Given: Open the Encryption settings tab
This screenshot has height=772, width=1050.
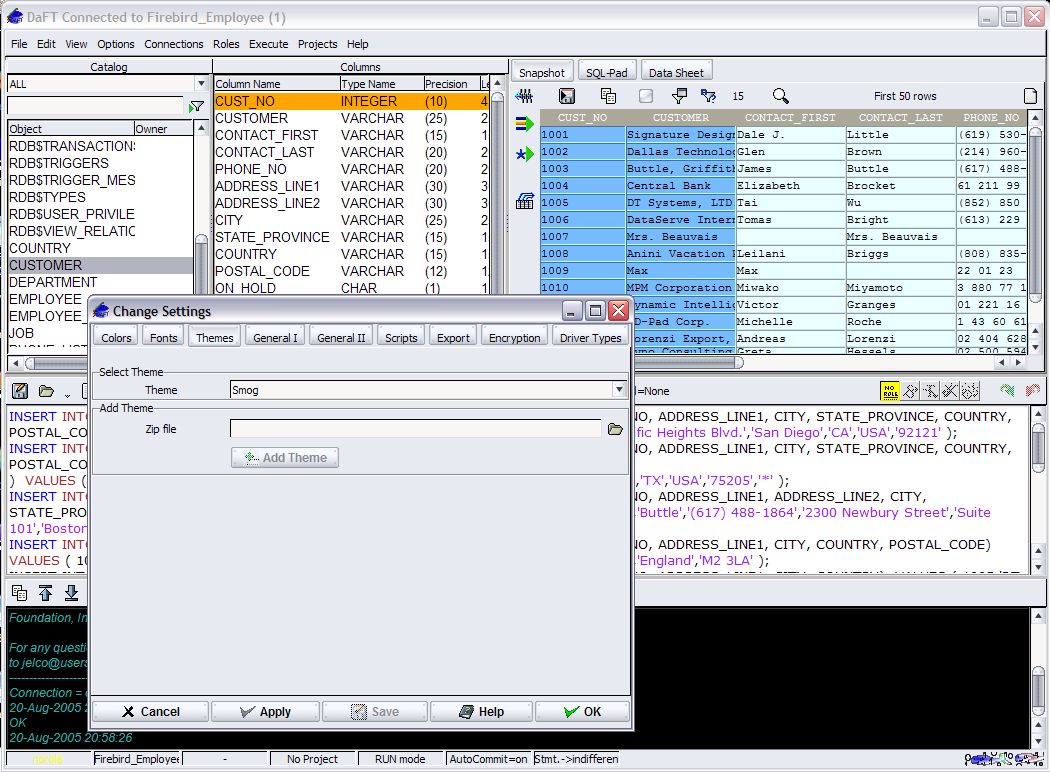Looking at the screenshot, I should pos(514,338).
